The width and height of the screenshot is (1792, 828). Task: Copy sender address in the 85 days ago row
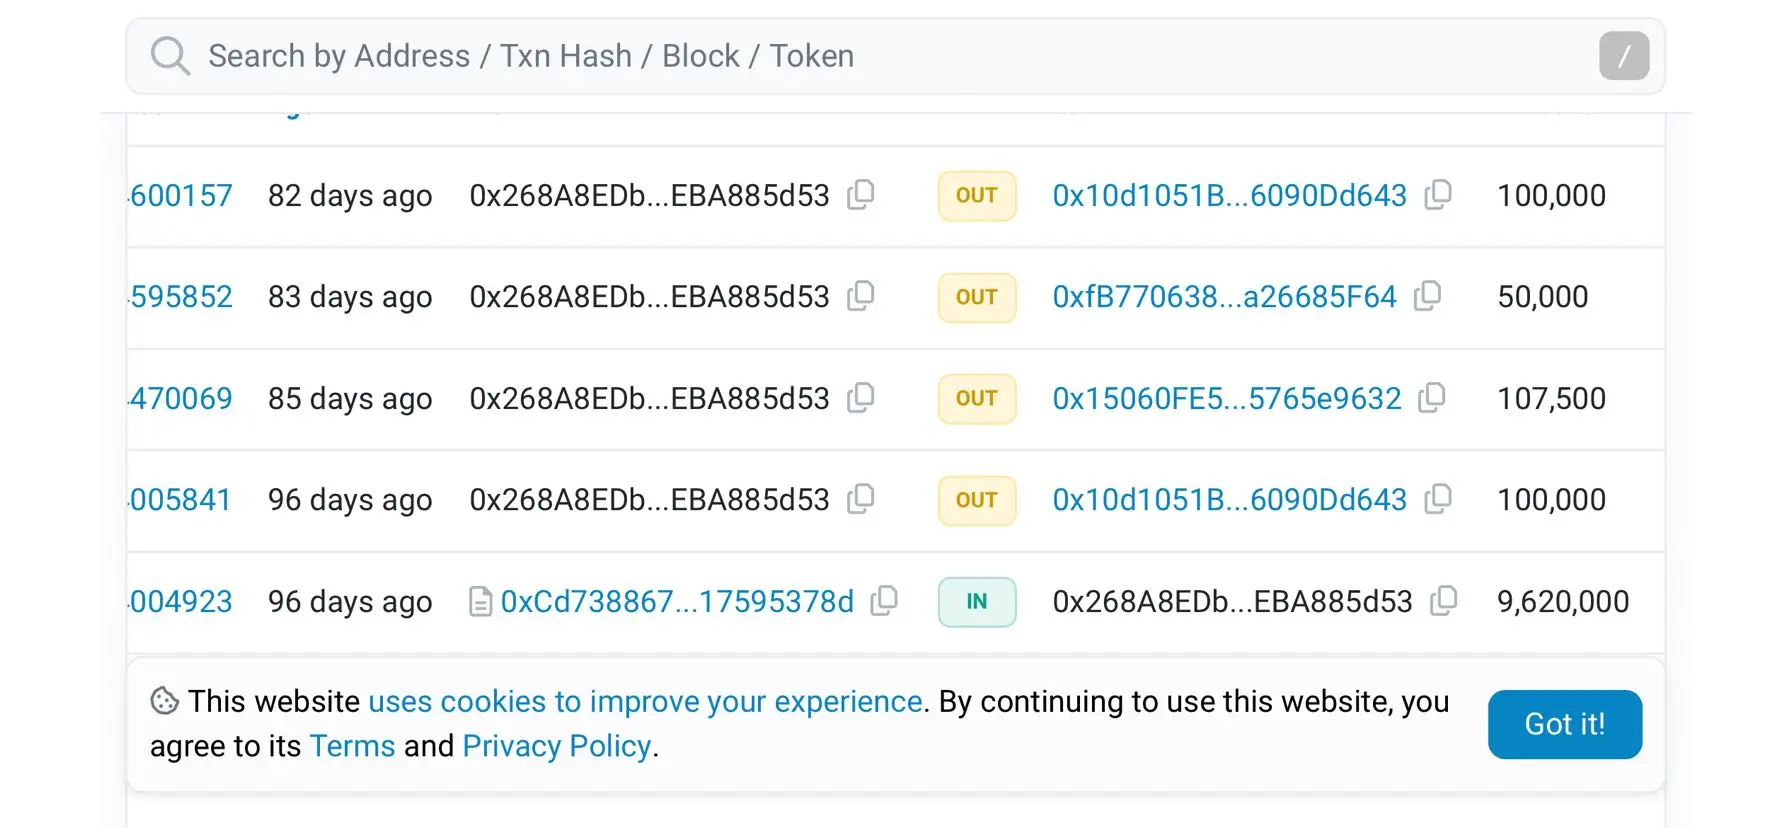click(861, 398)
